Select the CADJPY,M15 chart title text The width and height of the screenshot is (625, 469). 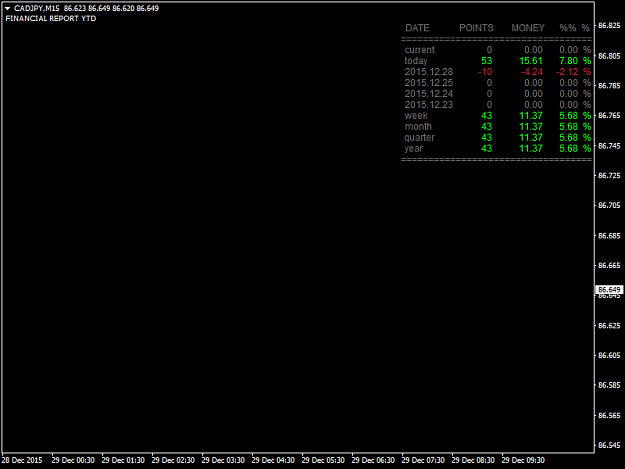(x=37, y=8)
